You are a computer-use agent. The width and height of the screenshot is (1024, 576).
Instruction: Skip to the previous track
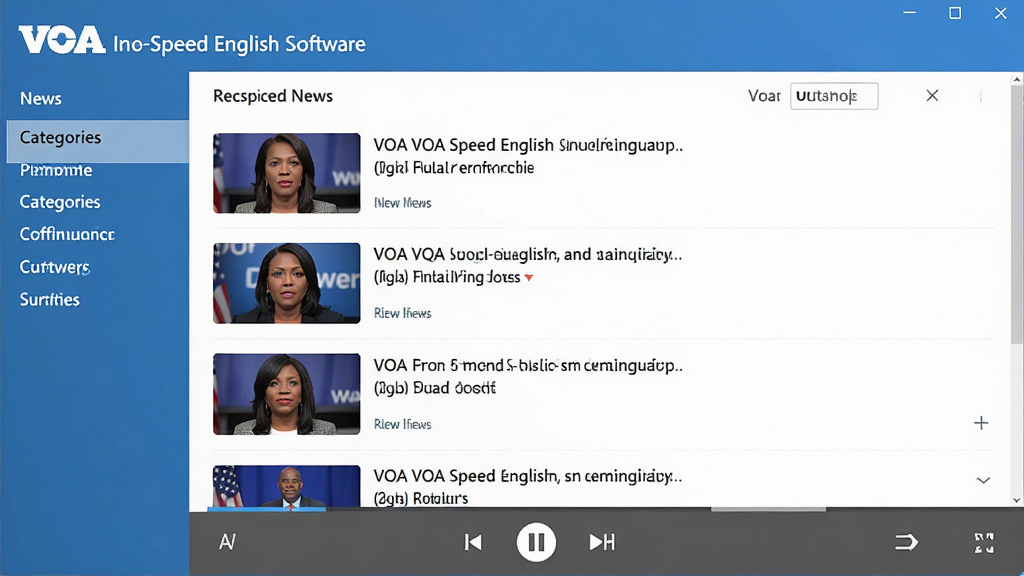(x=473, y=542)
